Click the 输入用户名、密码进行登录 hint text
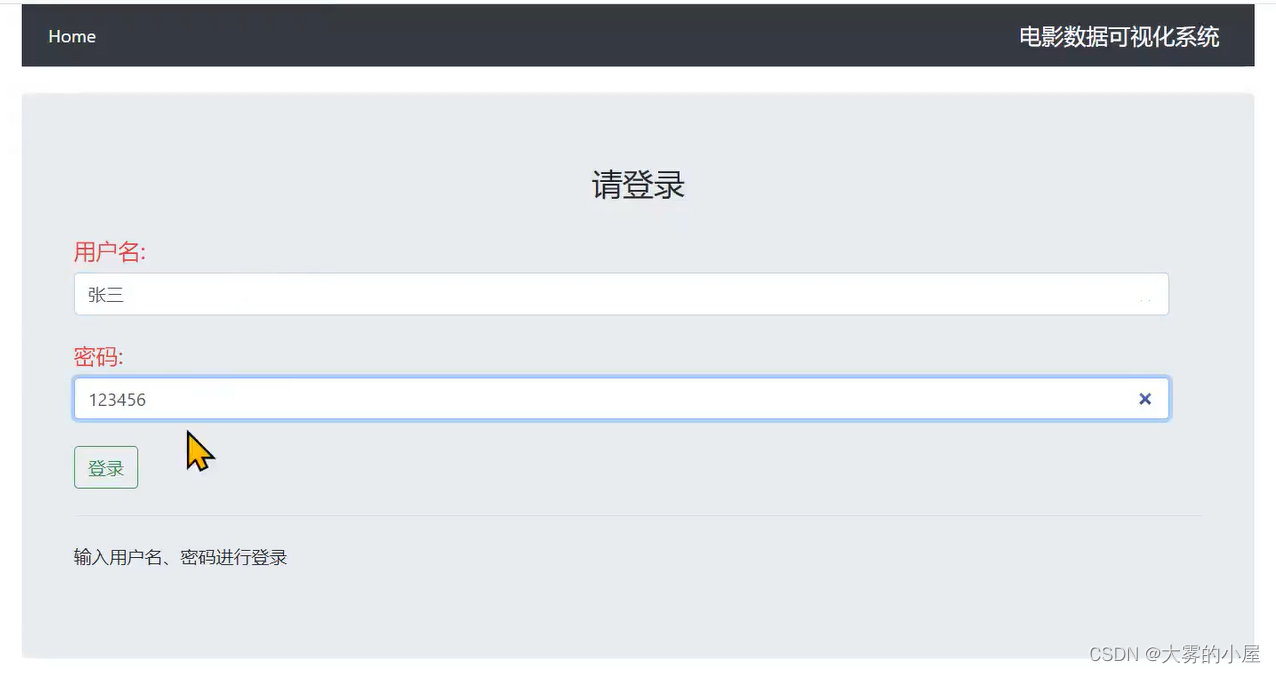The height and width of the screenshot is (673, 1276). coord(181,558)
